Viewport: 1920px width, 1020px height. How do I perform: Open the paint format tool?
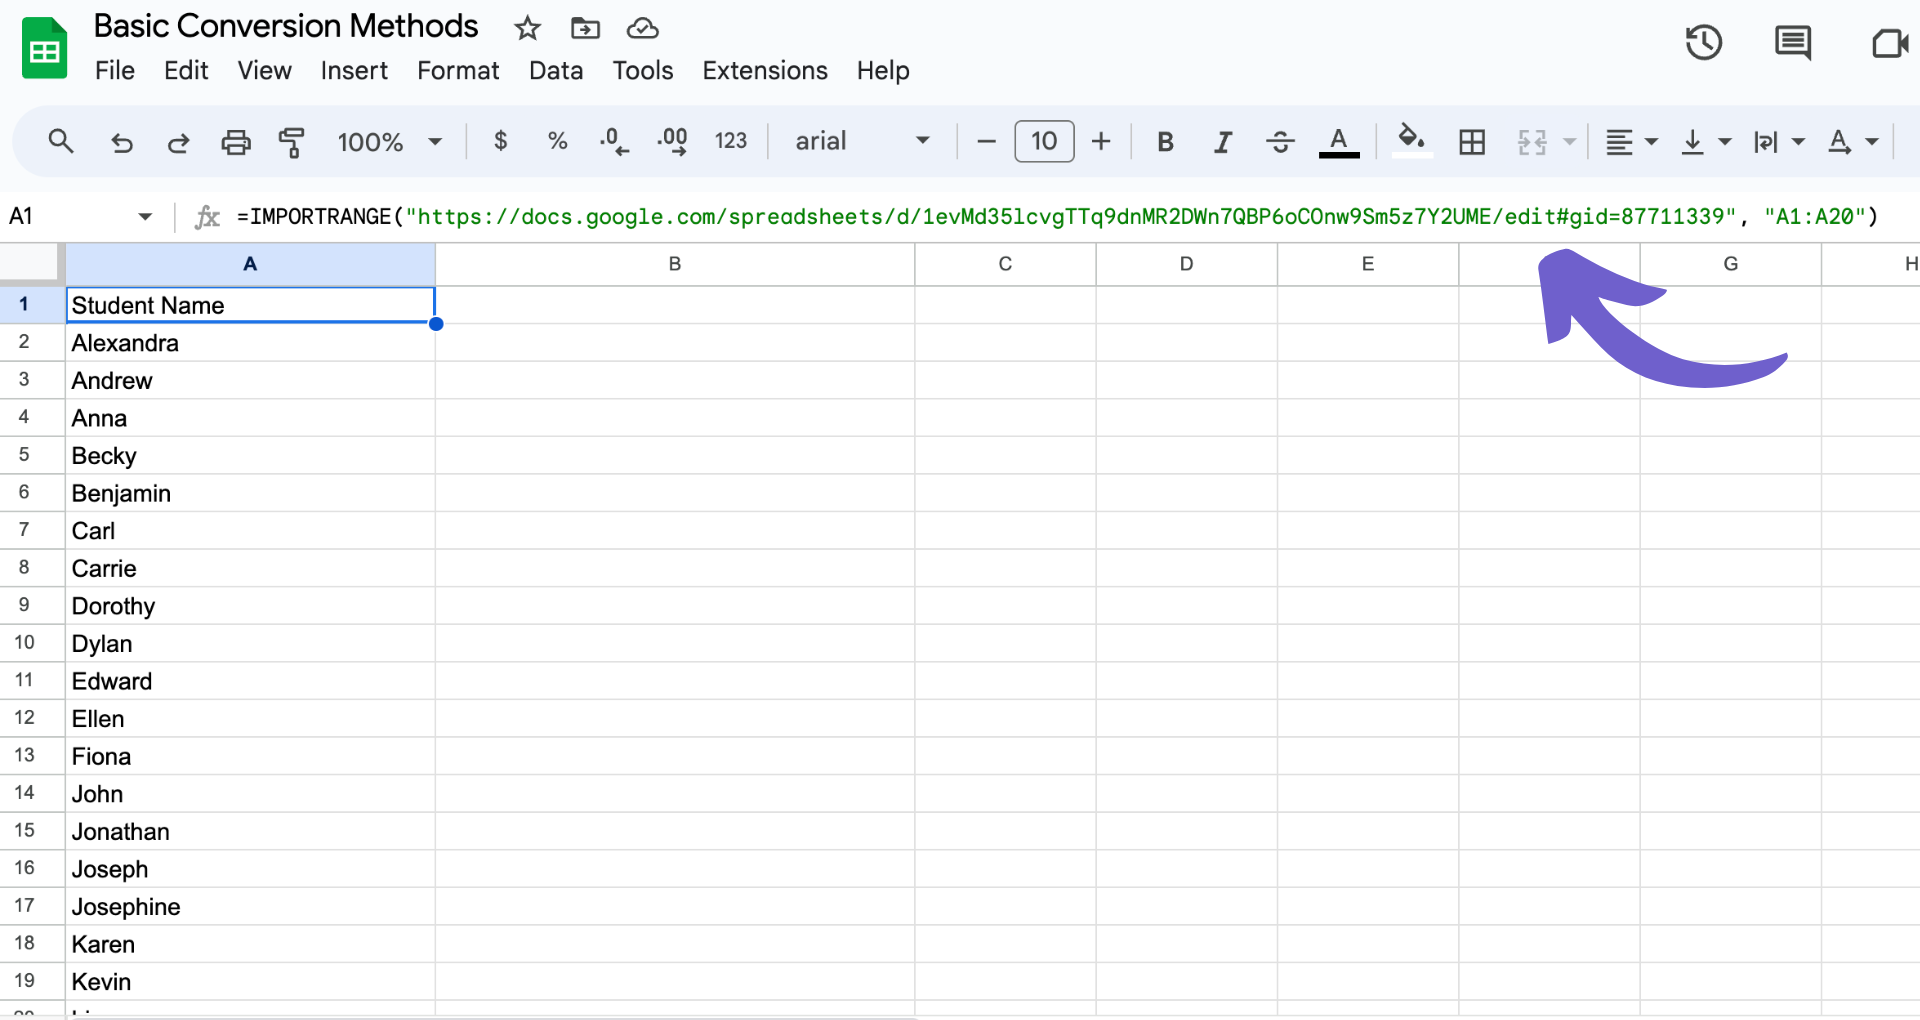(x=292, y=141)
